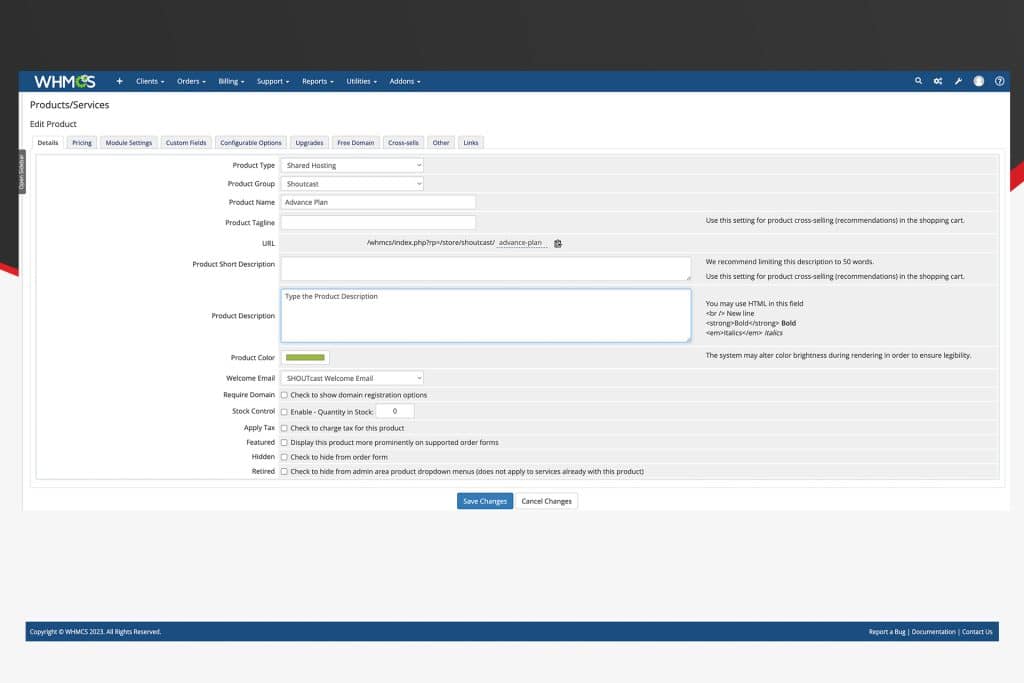Click the WHMCS logo
The image size is (1024, 683).
(65, 82)
